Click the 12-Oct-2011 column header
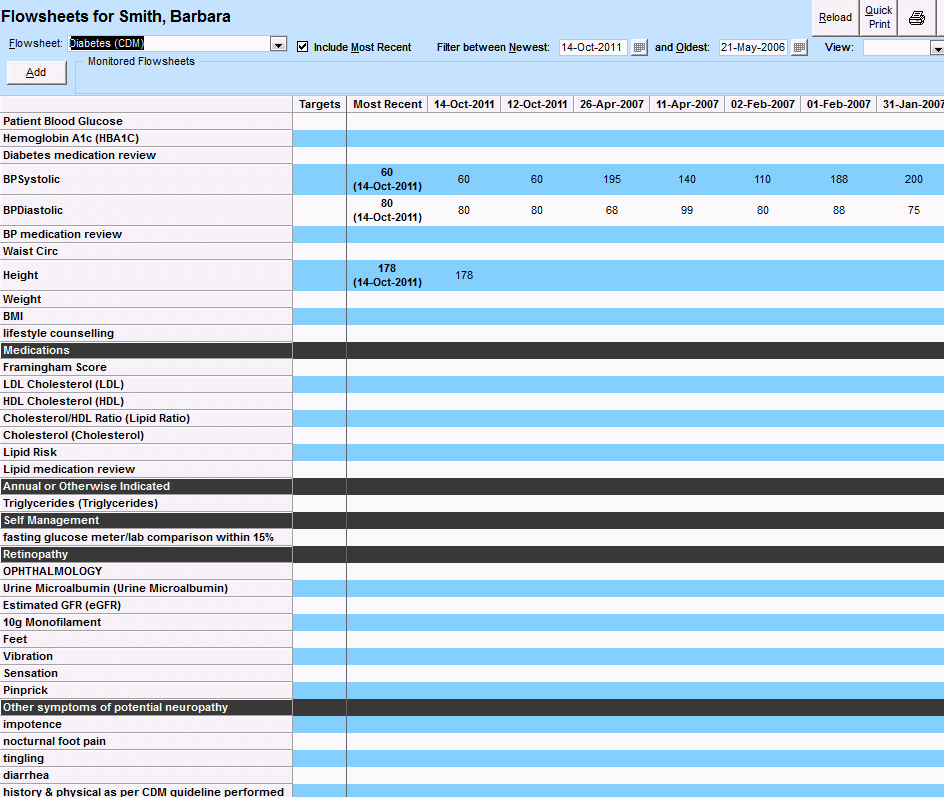This screenshot has height=798, width=944. point(537,104)
